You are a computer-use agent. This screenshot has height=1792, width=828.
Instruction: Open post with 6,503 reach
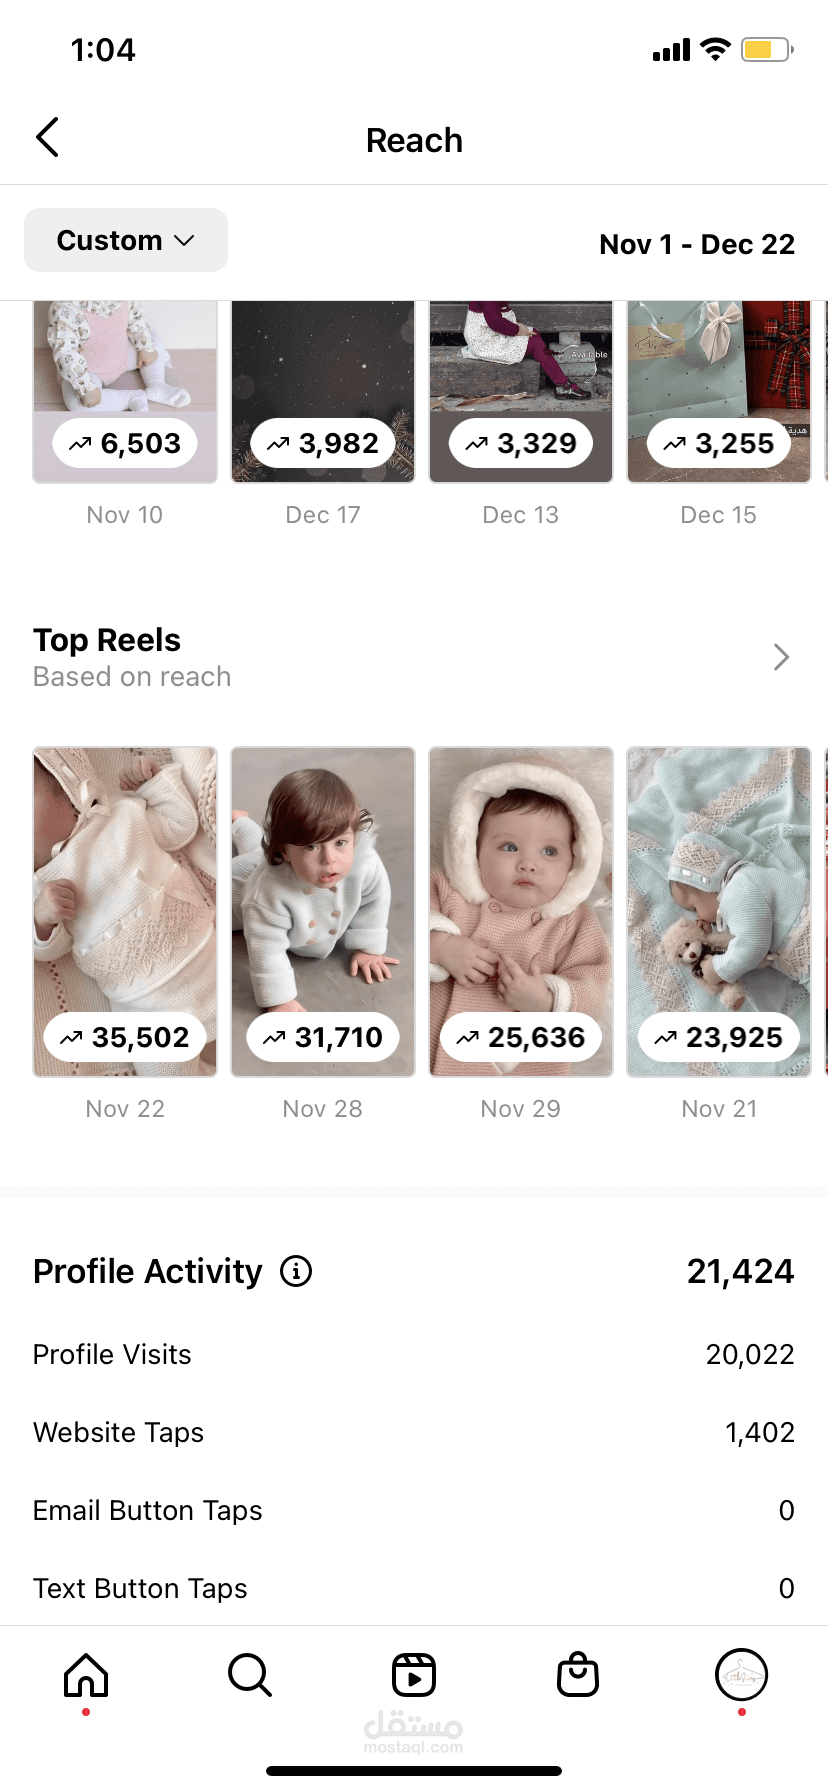point(125,392)
